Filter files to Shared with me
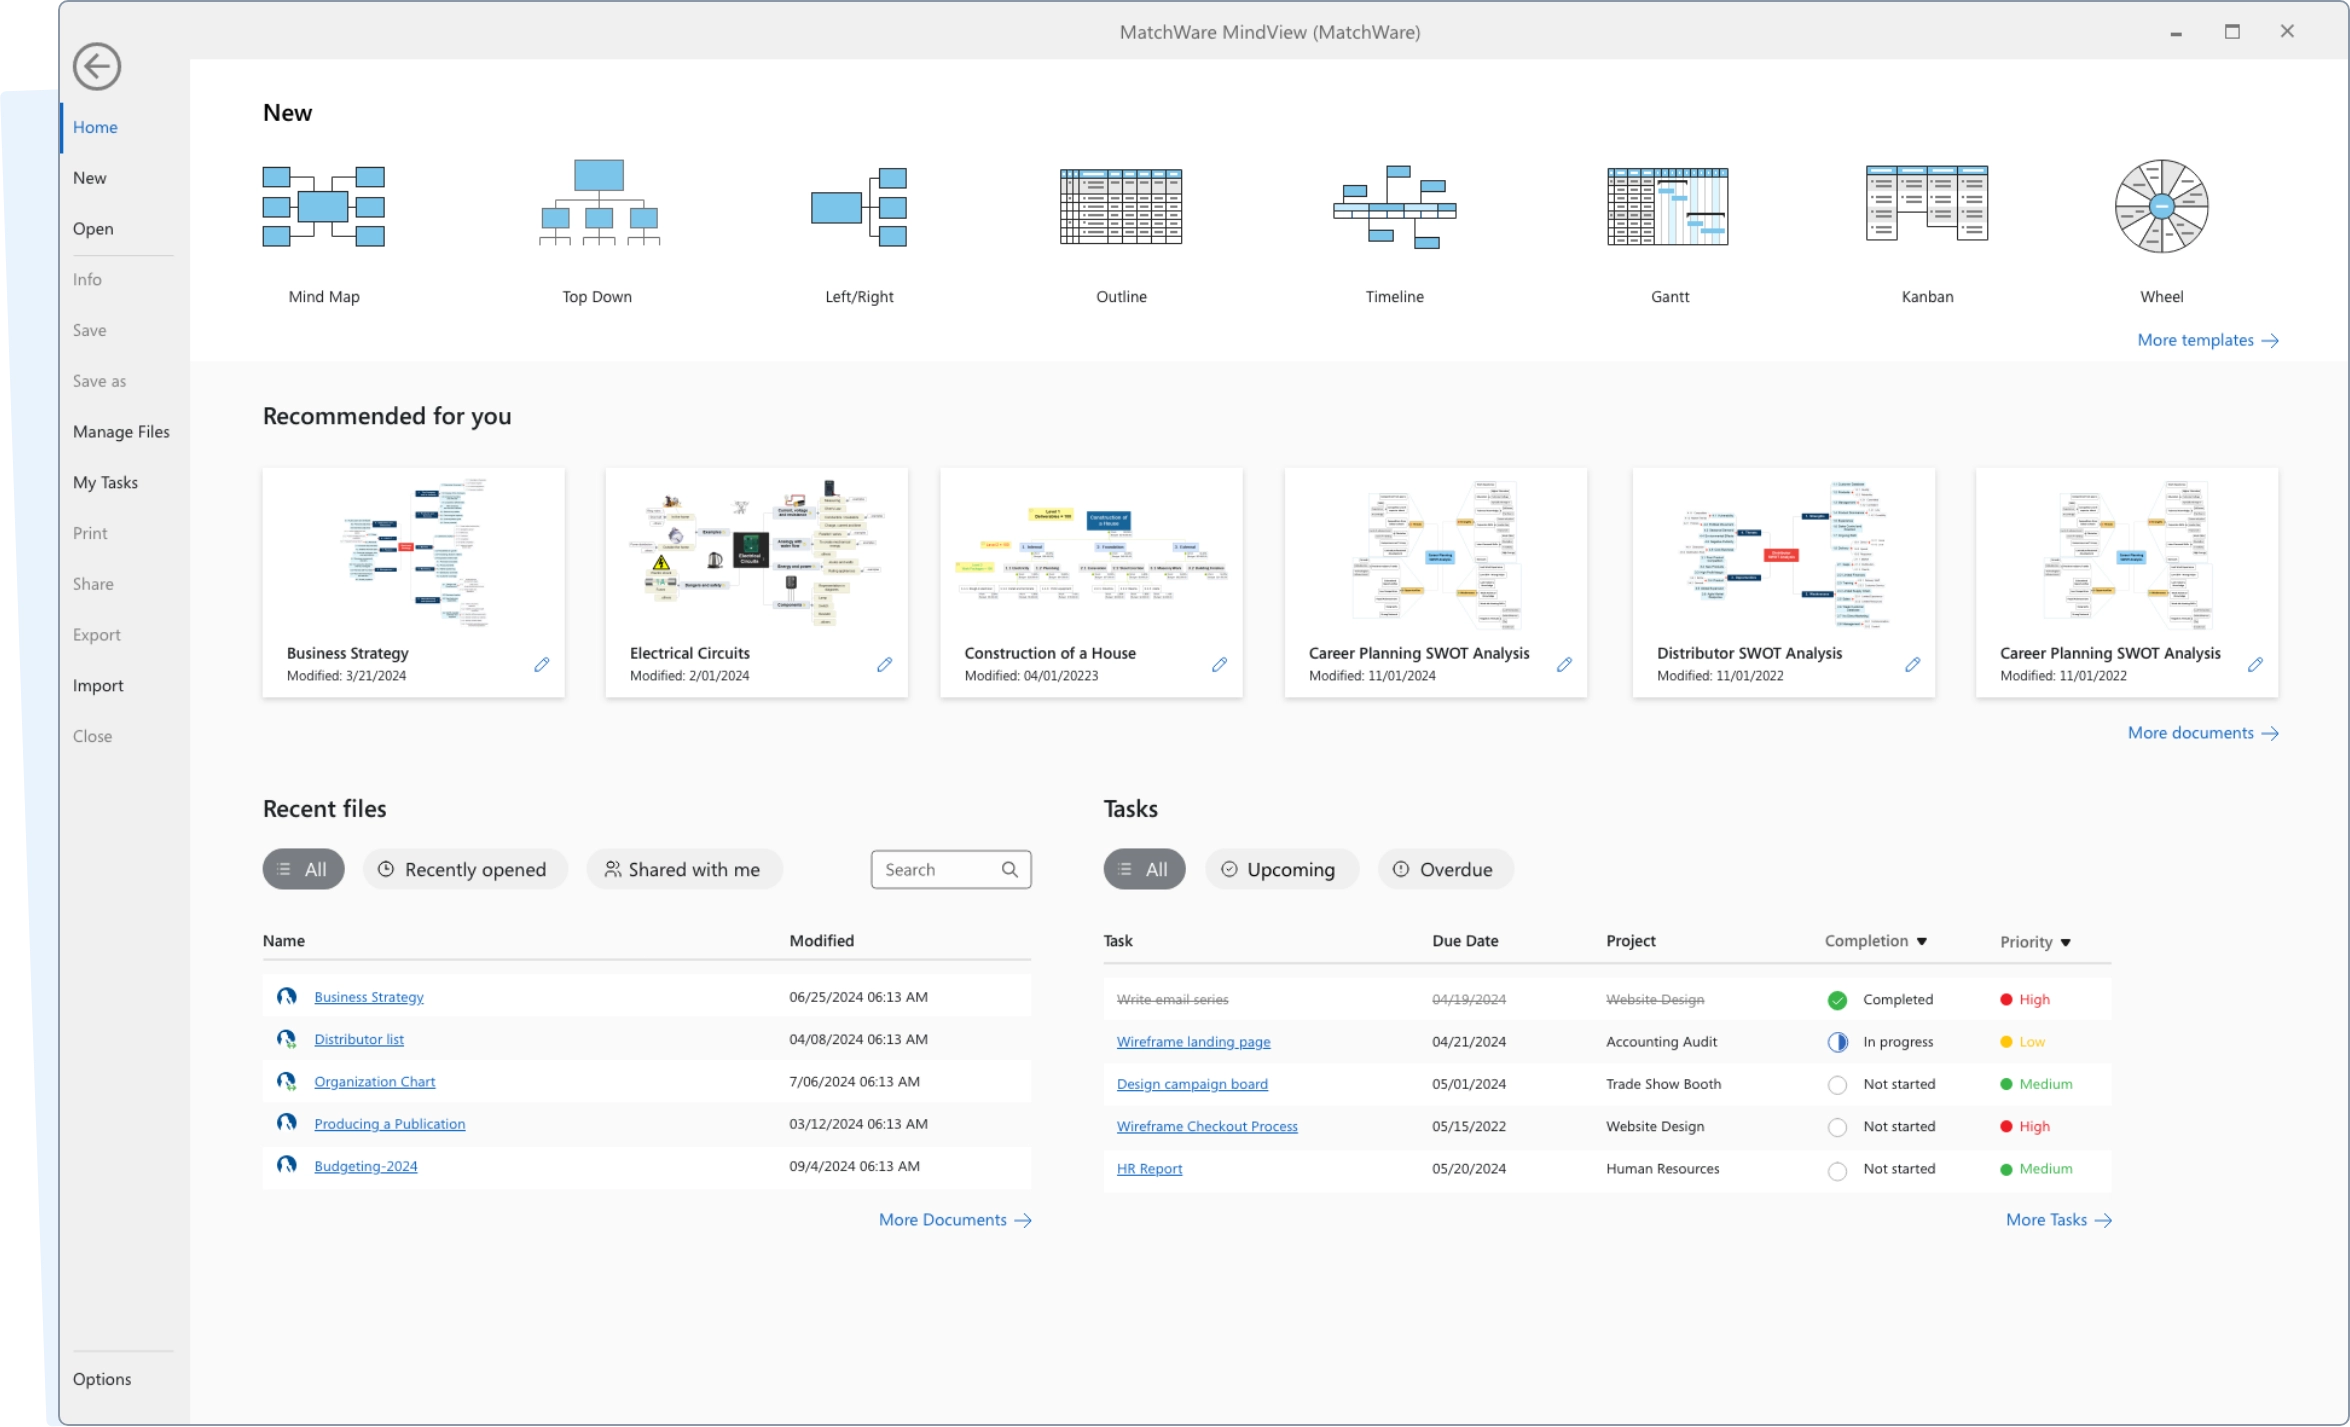Viewport: 2350px width, 1427px height. (684, 870)
